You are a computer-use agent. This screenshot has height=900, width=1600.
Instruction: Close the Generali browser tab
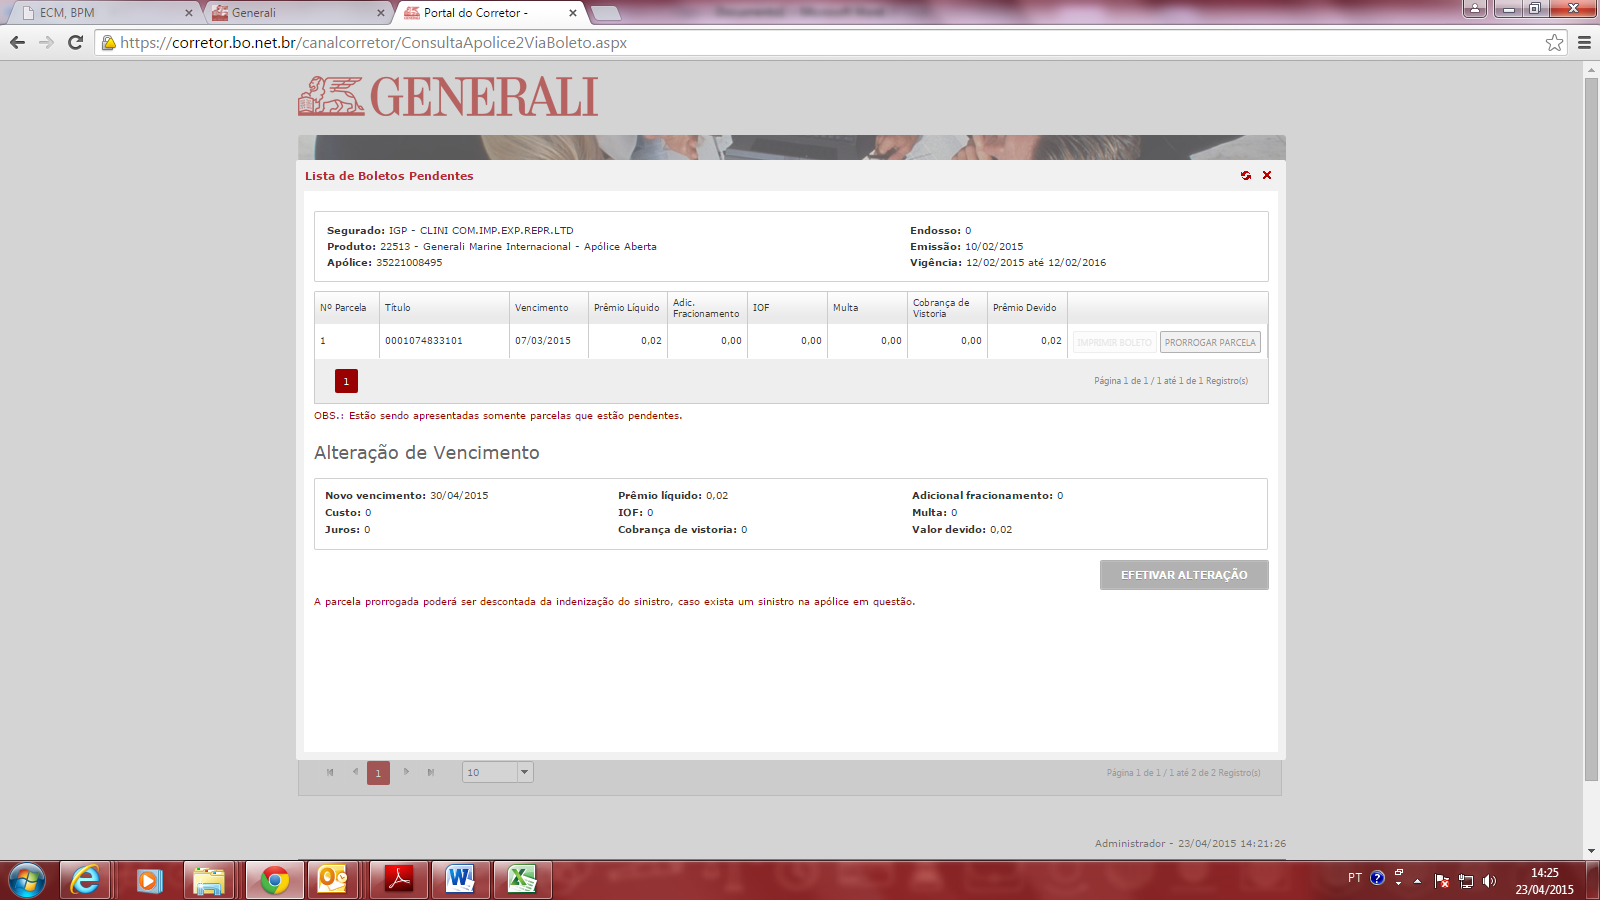(x=380, y=13)
